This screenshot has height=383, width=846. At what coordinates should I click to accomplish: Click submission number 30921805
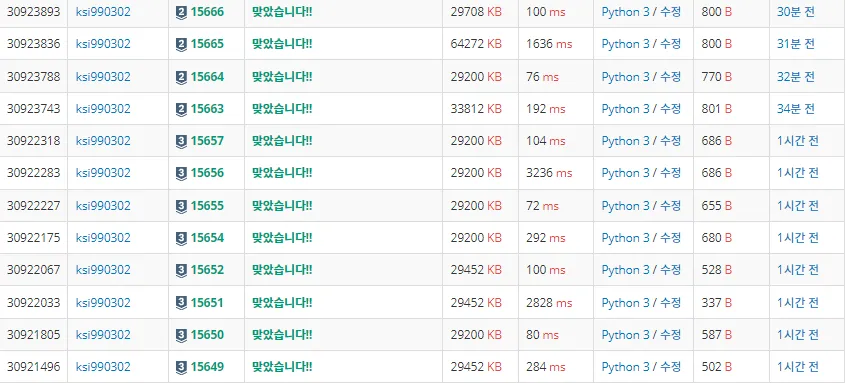33,335
